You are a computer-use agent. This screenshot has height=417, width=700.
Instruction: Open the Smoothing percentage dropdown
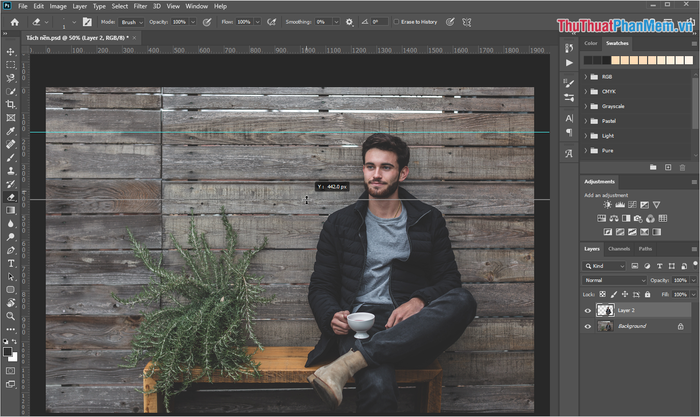point(337,22)
